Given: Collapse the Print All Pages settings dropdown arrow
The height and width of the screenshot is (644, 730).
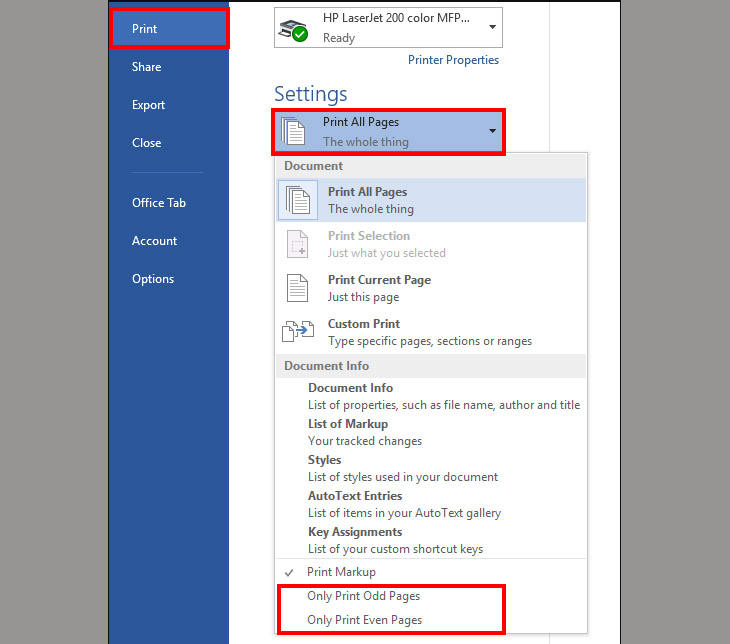Looking at the screenshot, I should click(492, 132).
